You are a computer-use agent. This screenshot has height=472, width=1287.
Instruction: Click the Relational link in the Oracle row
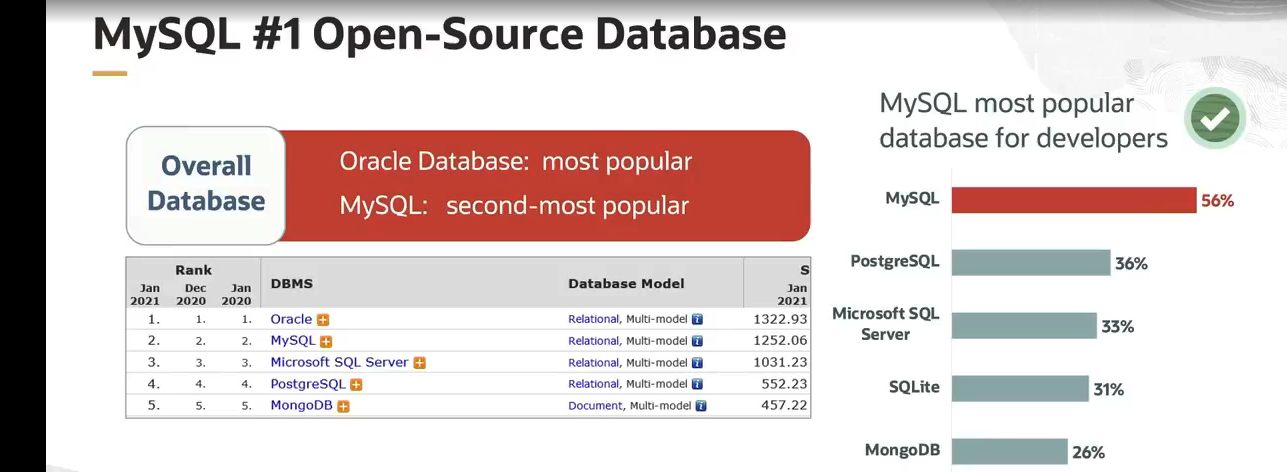pyautogui.click(x=593, y=320)
